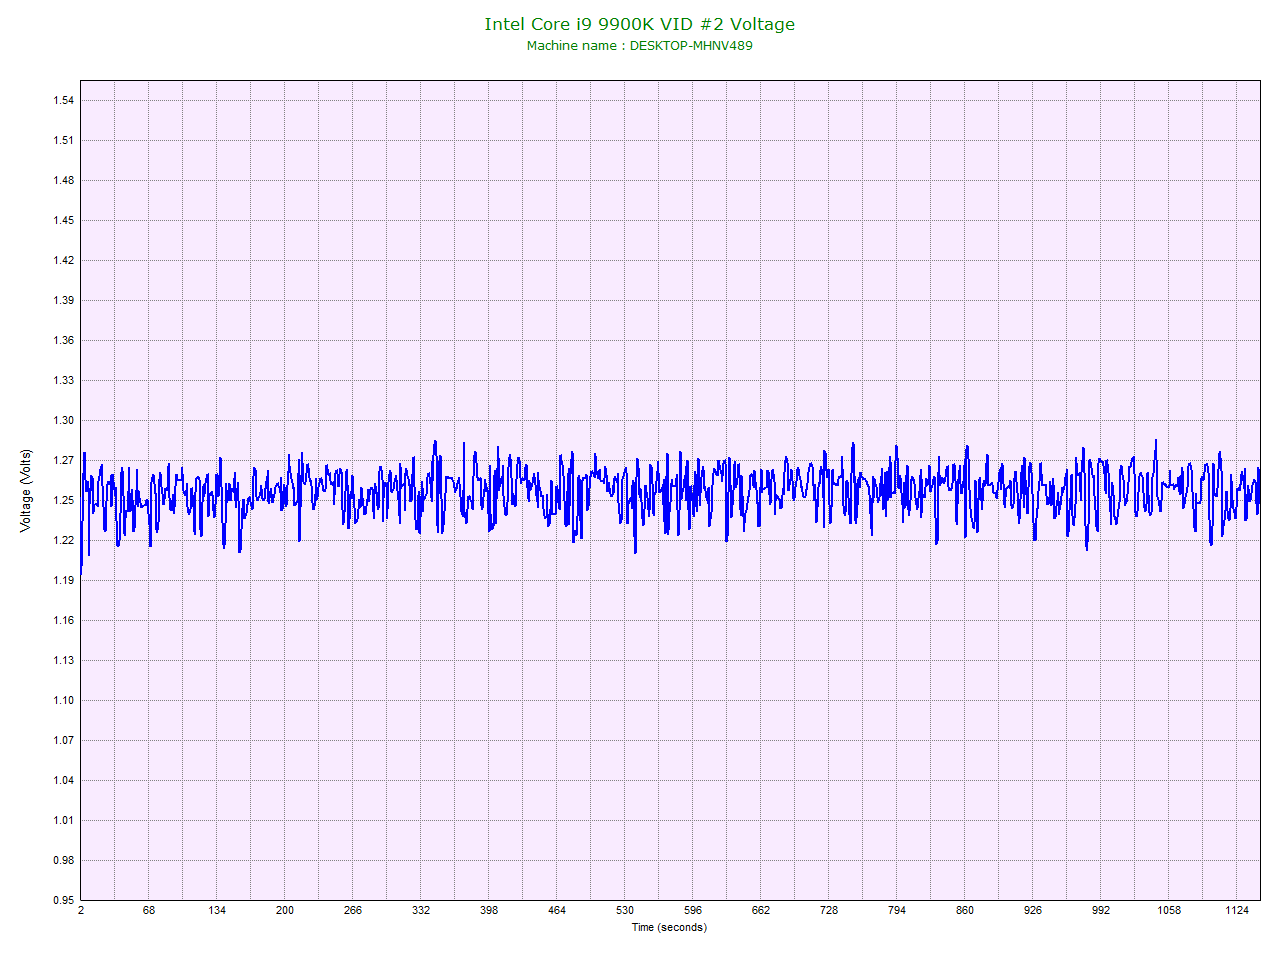Select the 'Machine name : DESKTOP-MHNV489' subtitle
This screenshot has height=960, width=1280.
click(640, 45)
